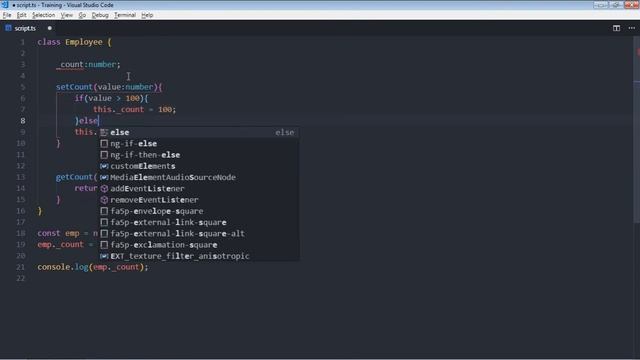The image size is (640, 360).
Task: Choose the 'fa5p-external-link-square' suggestion
Action: point(200,222)
